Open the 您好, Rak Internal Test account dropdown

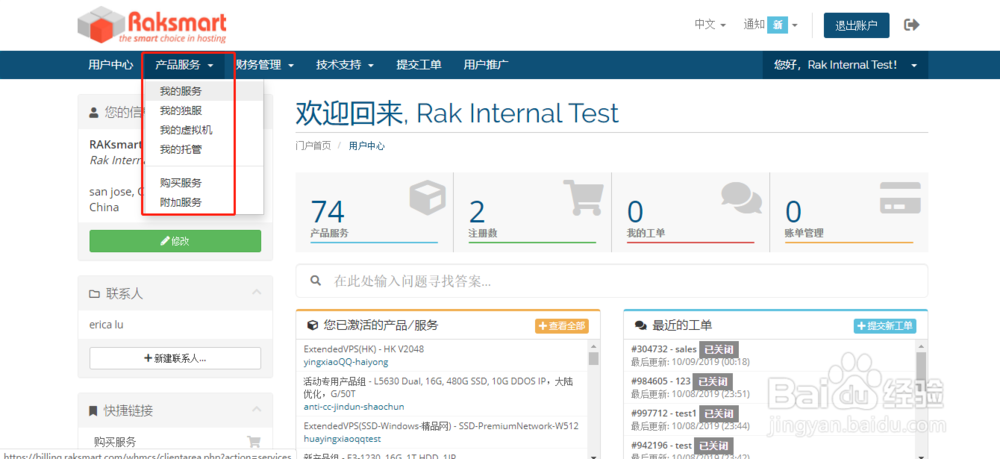pos(845,65)
